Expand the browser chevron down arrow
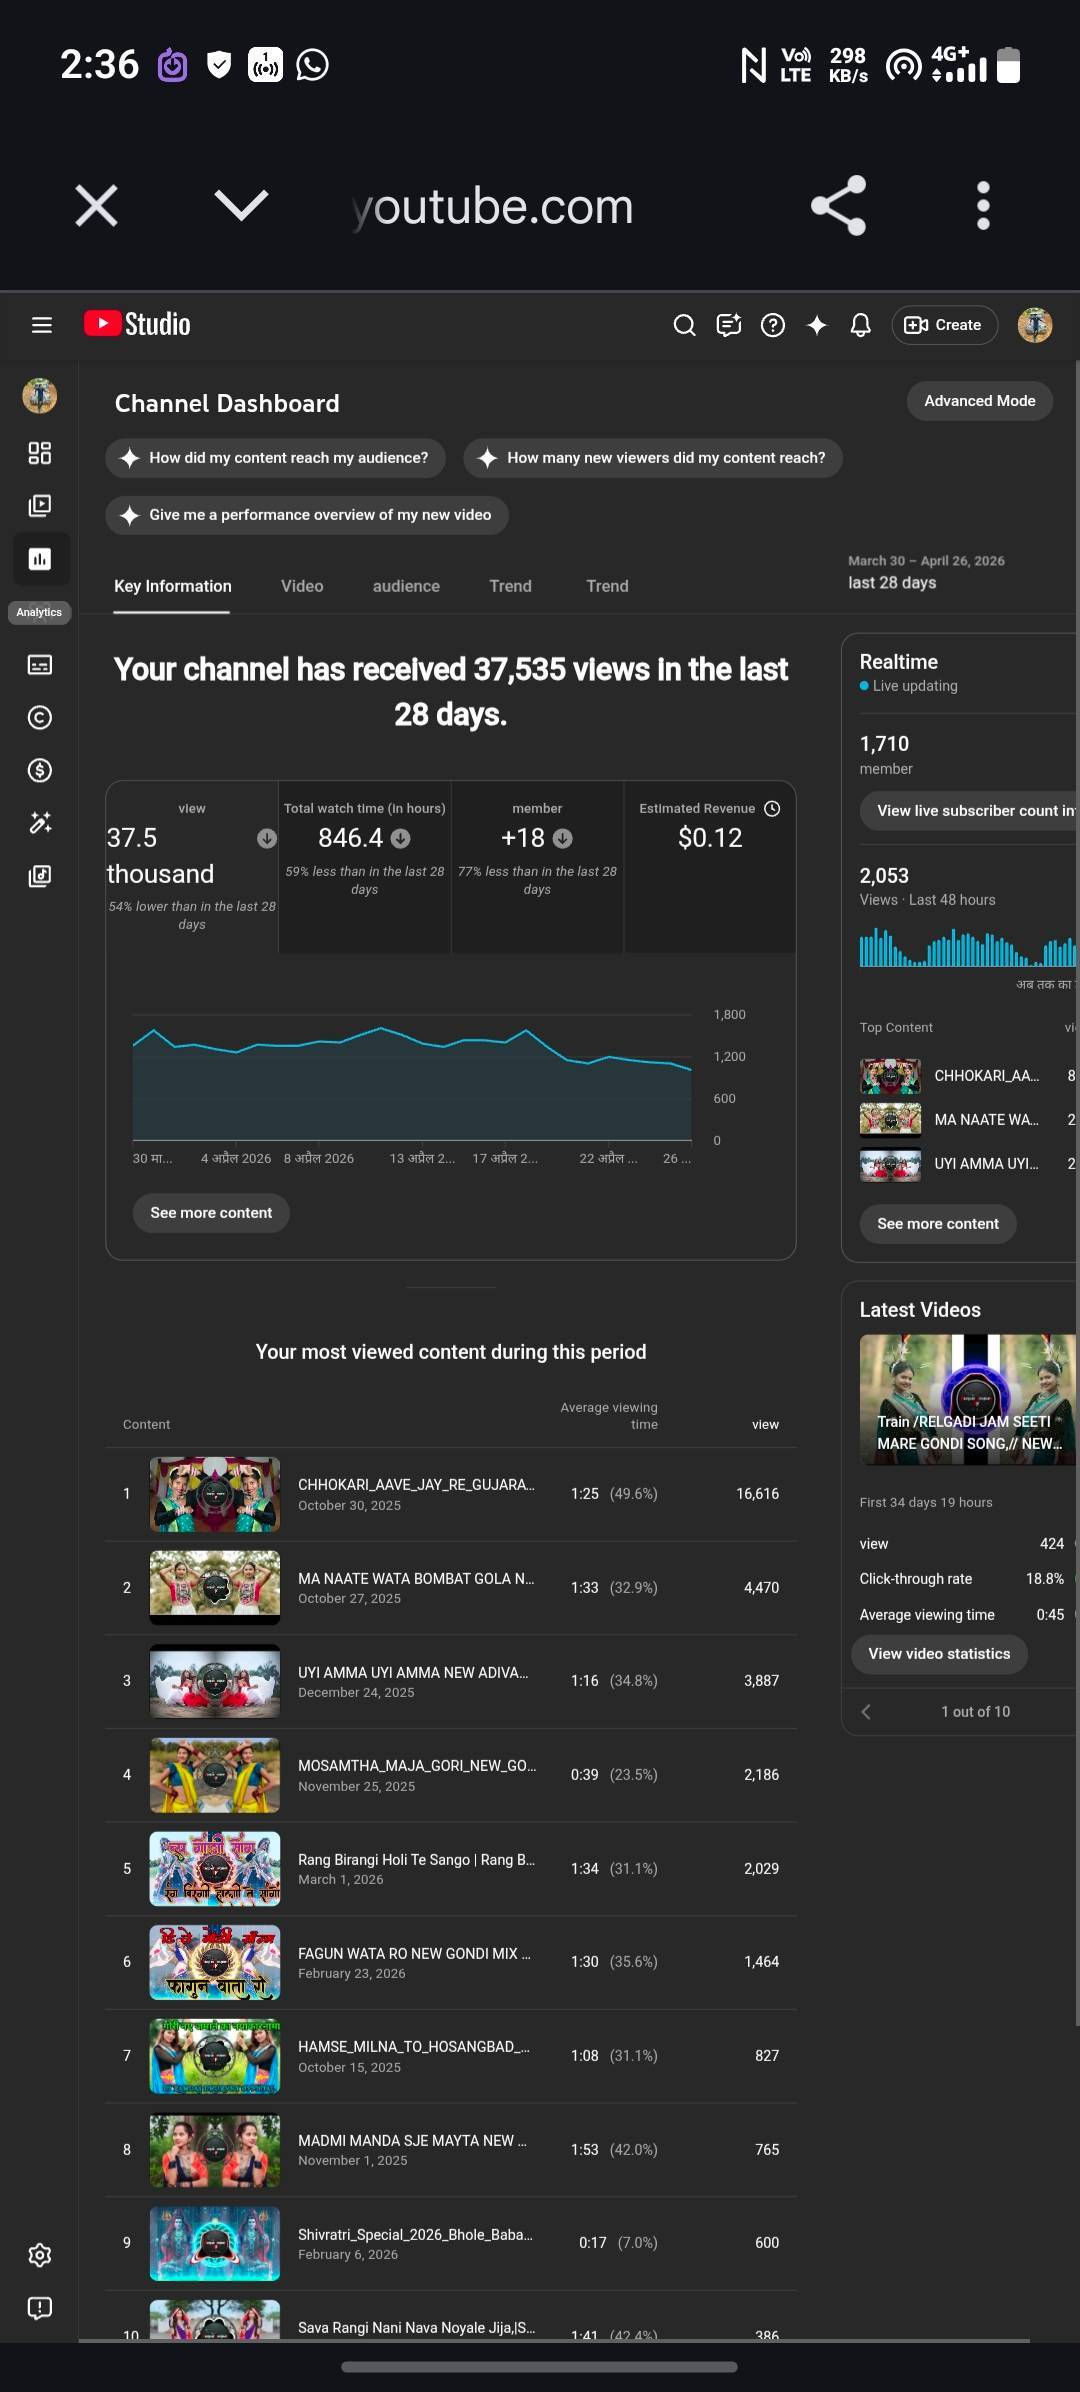The width and height of the screenshot is (1080, 2392). click(x=241, y=206)
